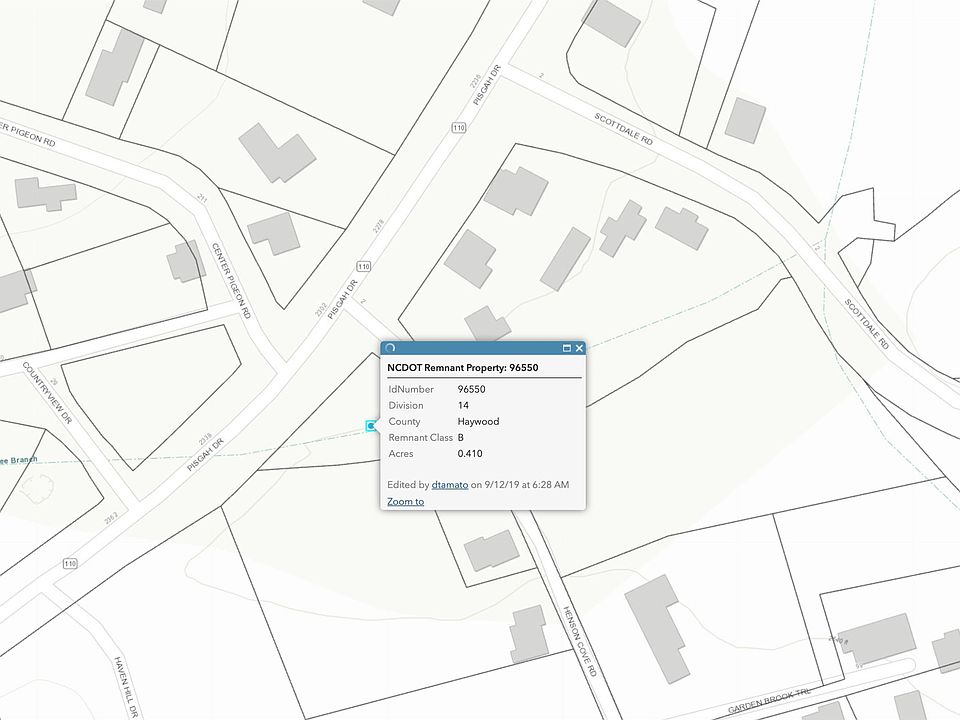Close the NCDOT Remnant Property popup
The image size is (960, 720).
pos(579,348)
